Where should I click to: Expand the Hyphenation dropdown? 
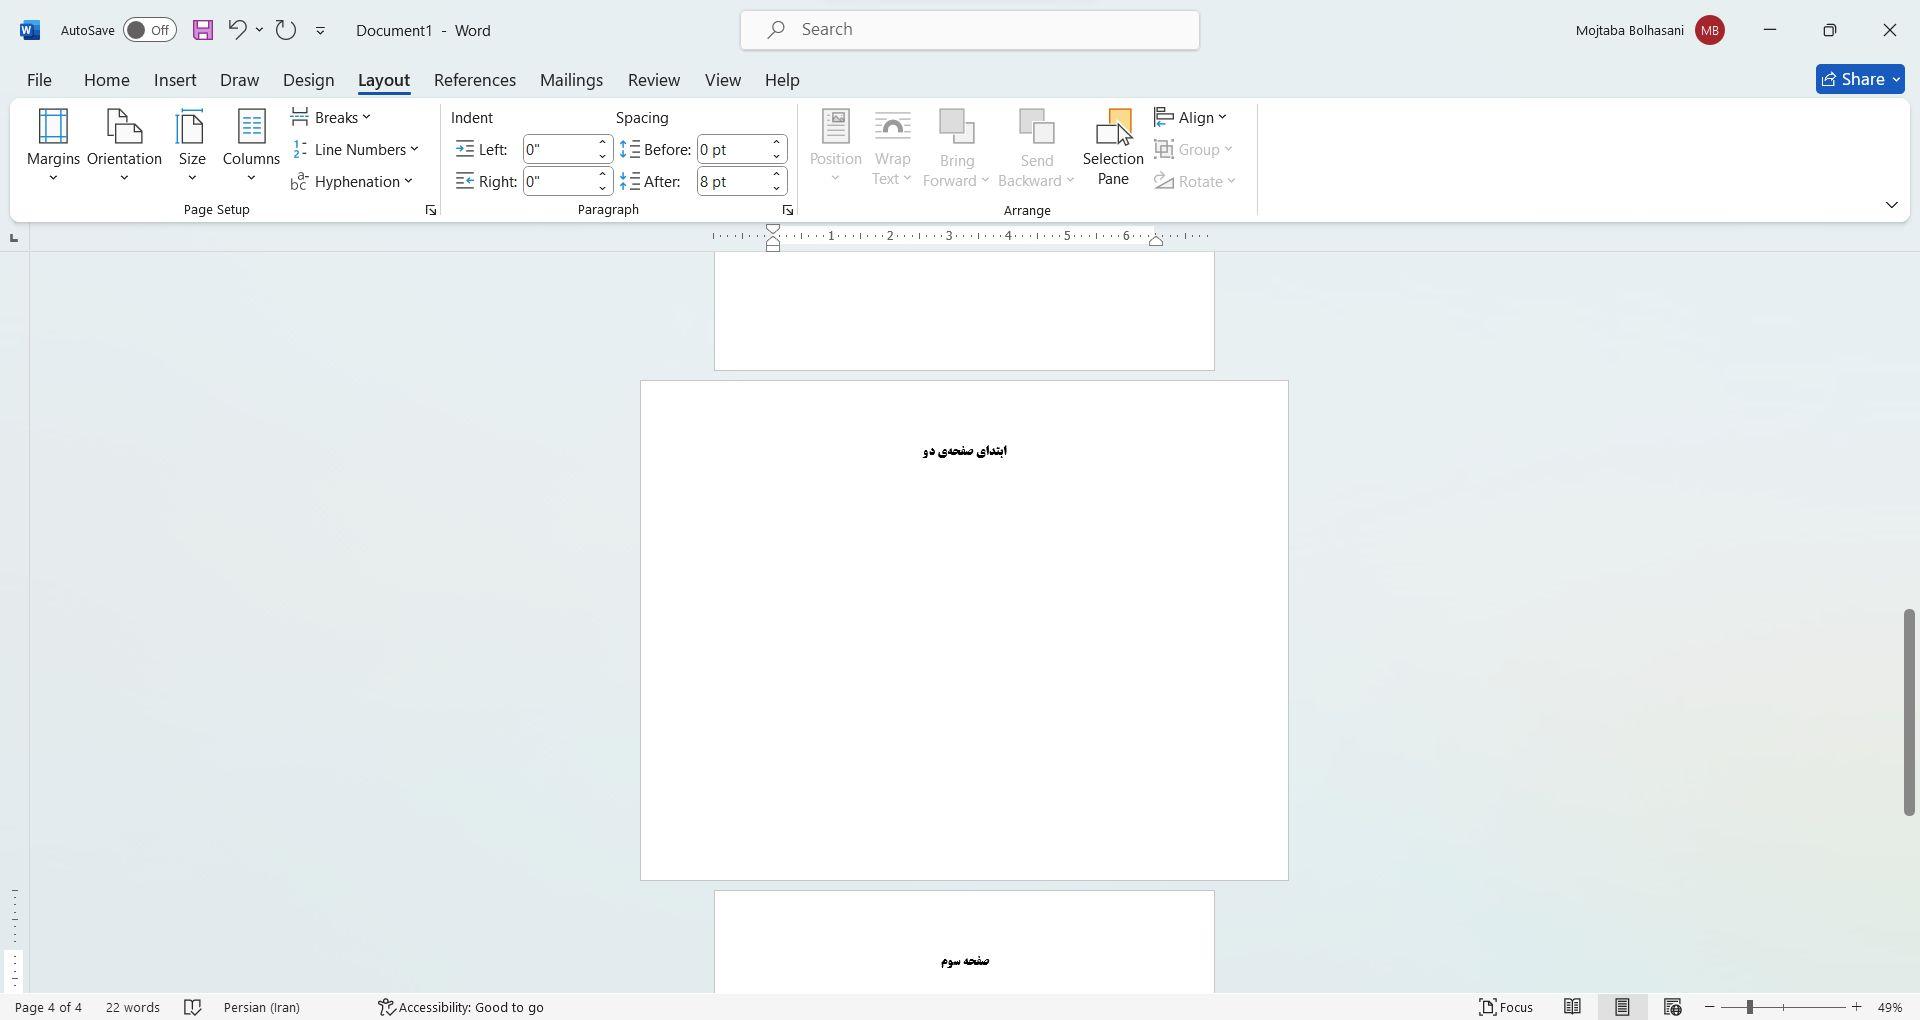click(352, 181)
